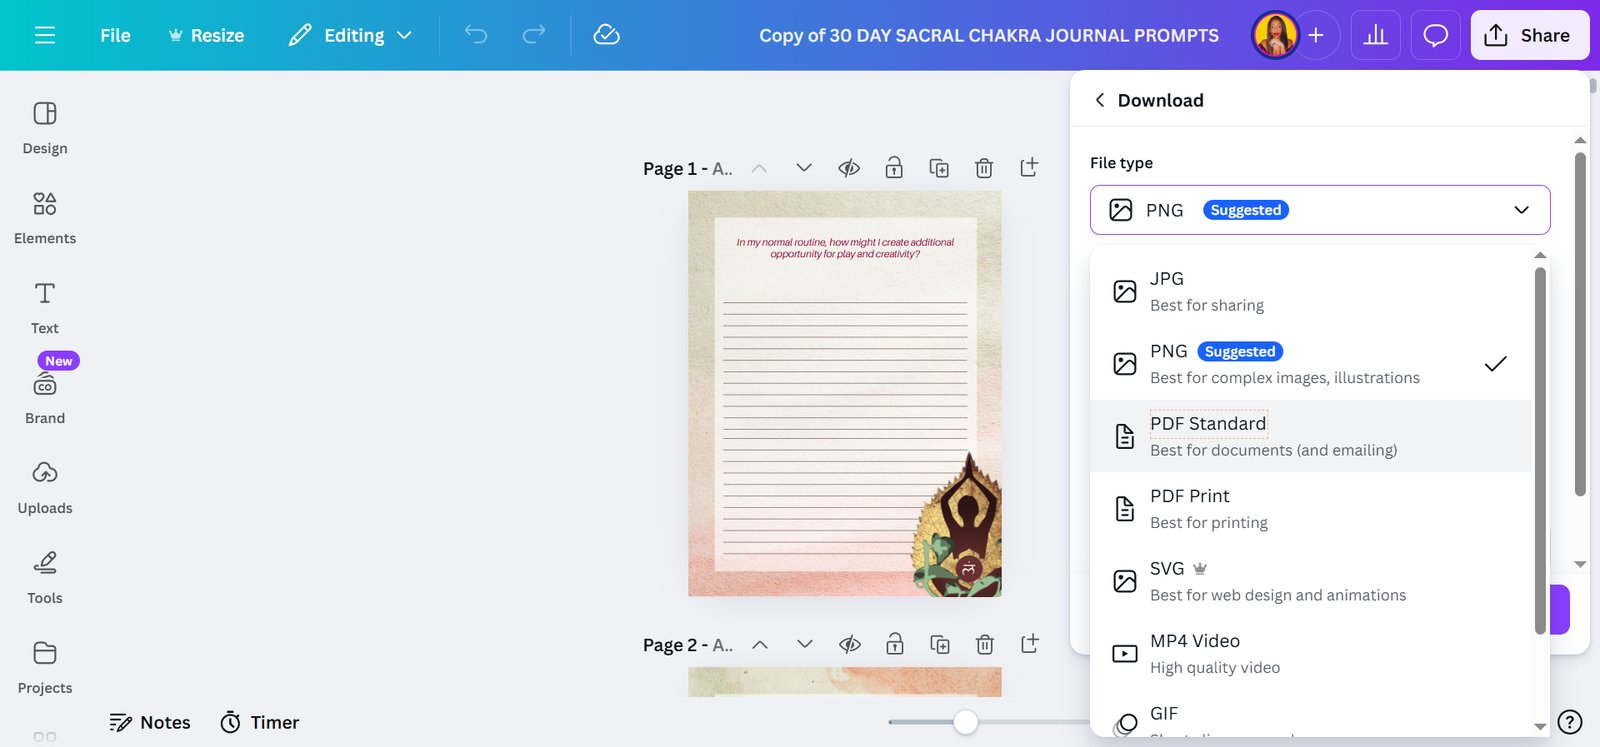The image size is (1600, 747).
Task: Lock Page 2
Action: [895, 643]
